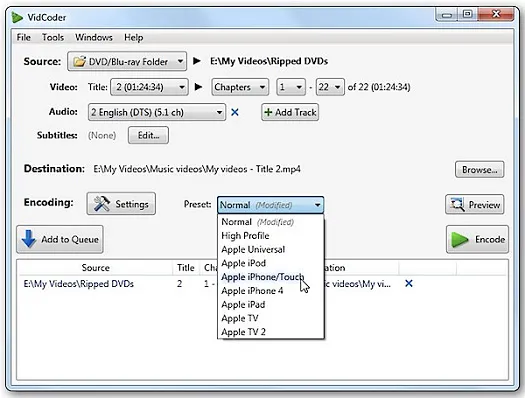Maximize the VidCoder window
This screenshot has width=525, height=398.
pos(468,14)
